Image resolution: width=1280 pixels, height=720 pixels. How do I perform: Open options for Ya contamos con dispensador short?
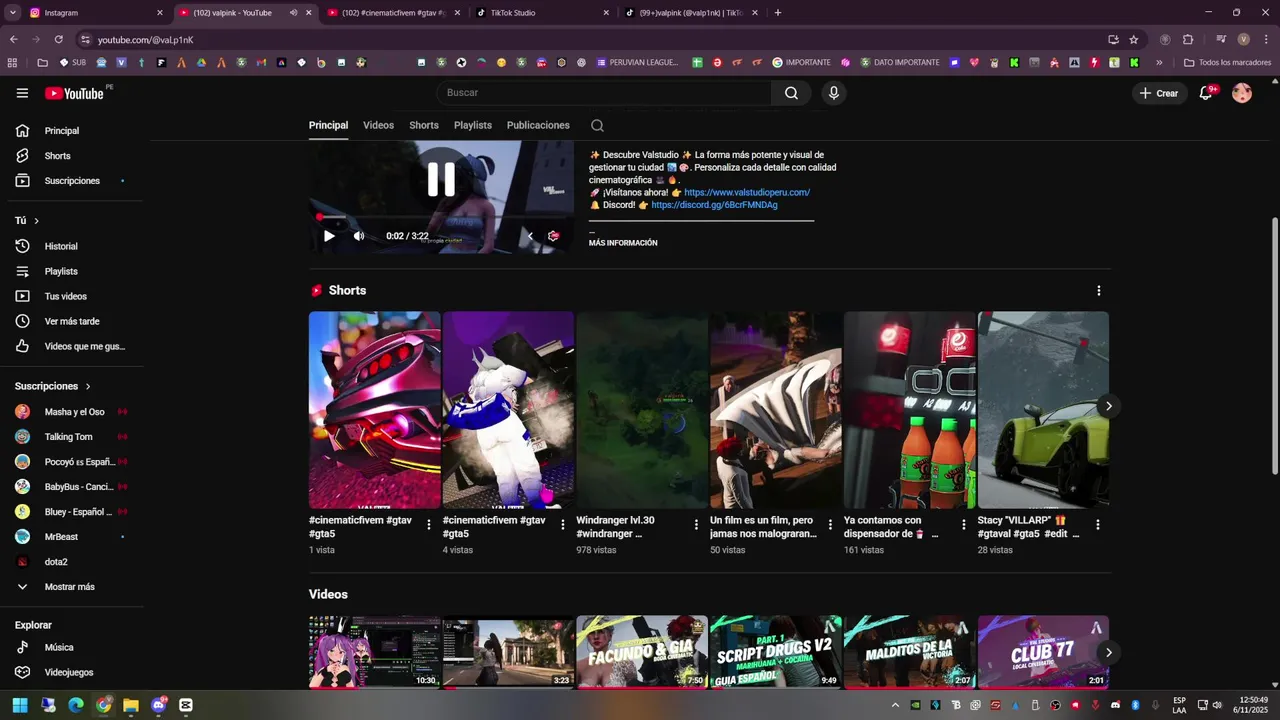coord(964,524)
